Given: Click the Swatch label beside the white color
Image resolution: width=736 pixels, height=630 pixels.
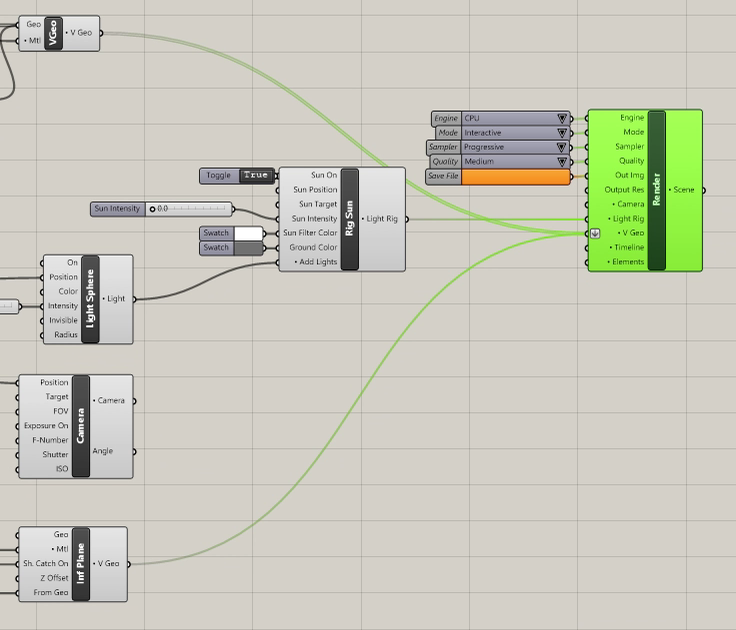Looking at the screenshot, I should tap(216, 233).
